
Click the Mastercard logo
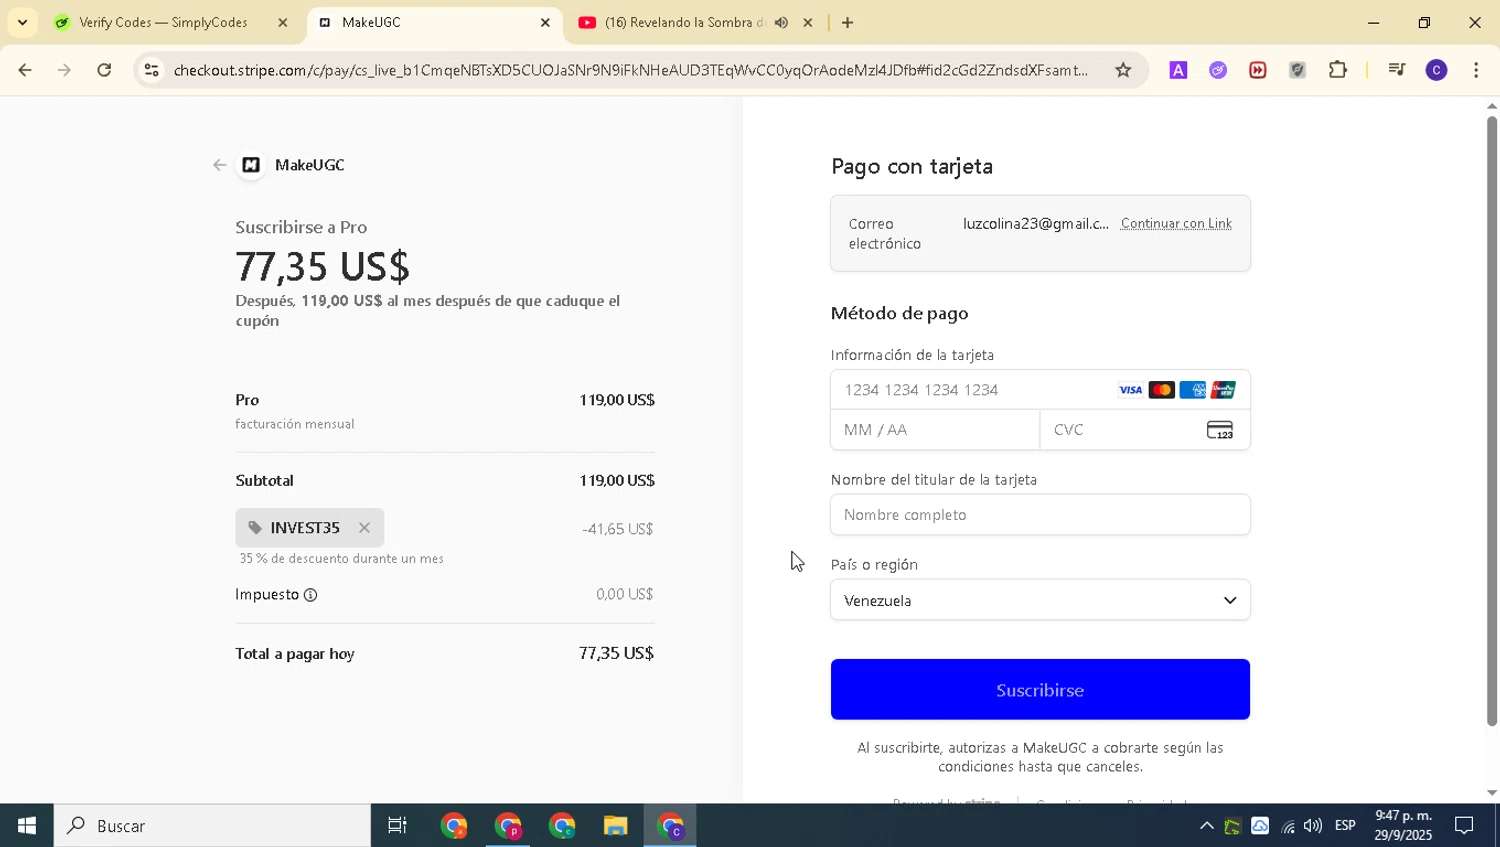(1161, 390)
